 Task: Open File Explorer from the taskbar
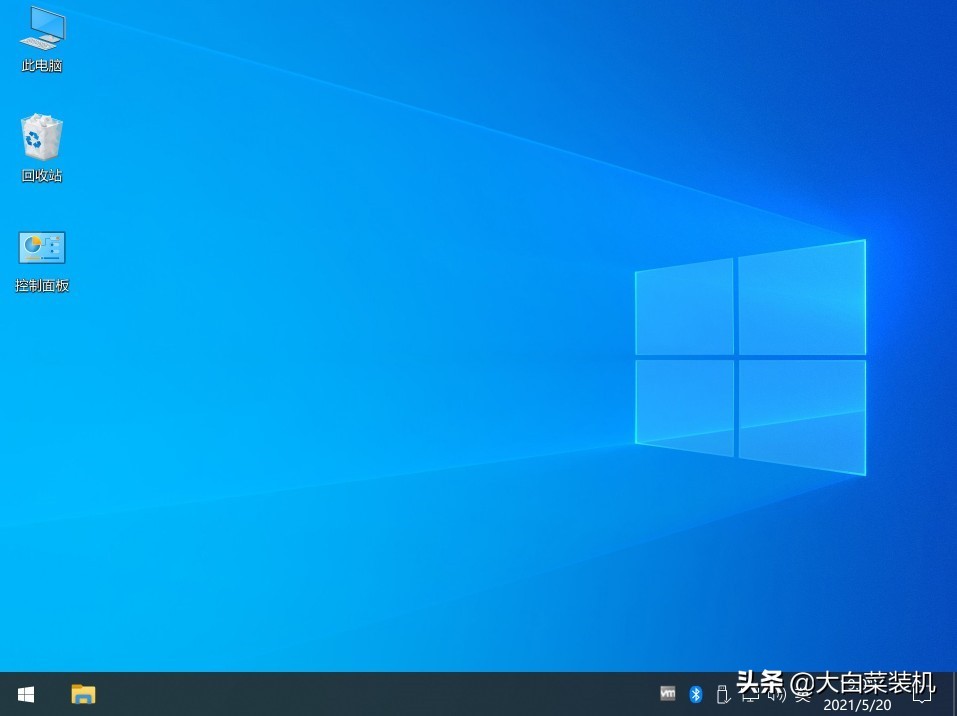[83, 694]
